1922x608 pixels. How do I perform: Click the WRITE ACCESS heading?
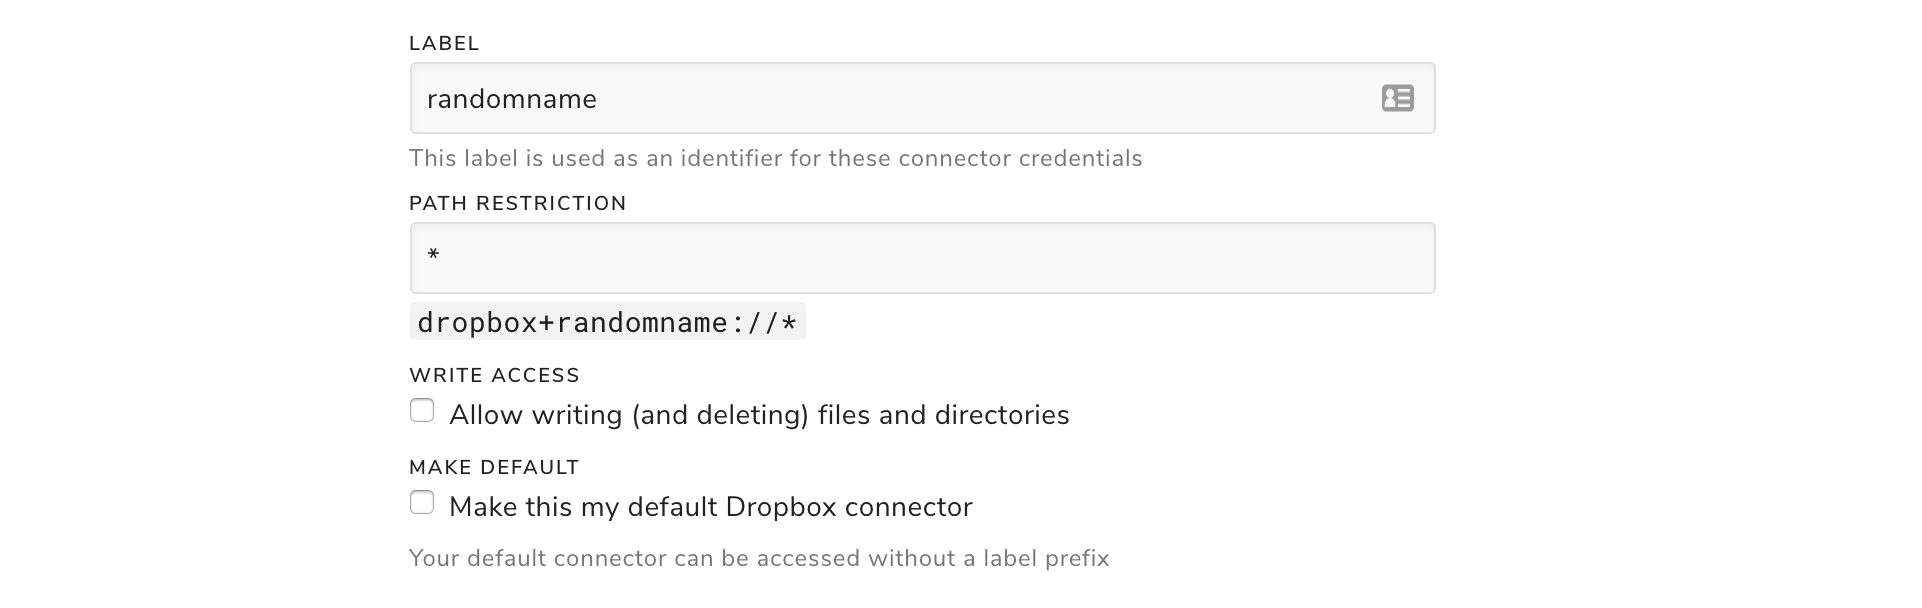coord(494,375)
